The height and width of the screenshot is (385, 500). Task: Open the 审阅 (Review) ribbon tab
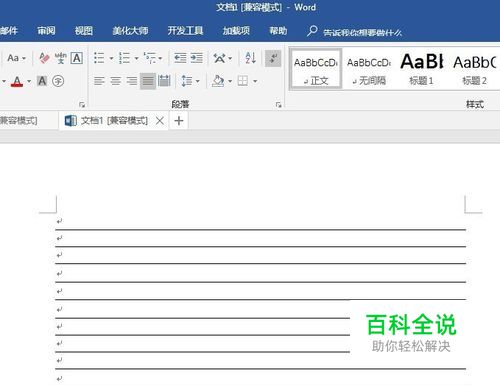click(x=46, y=31)
